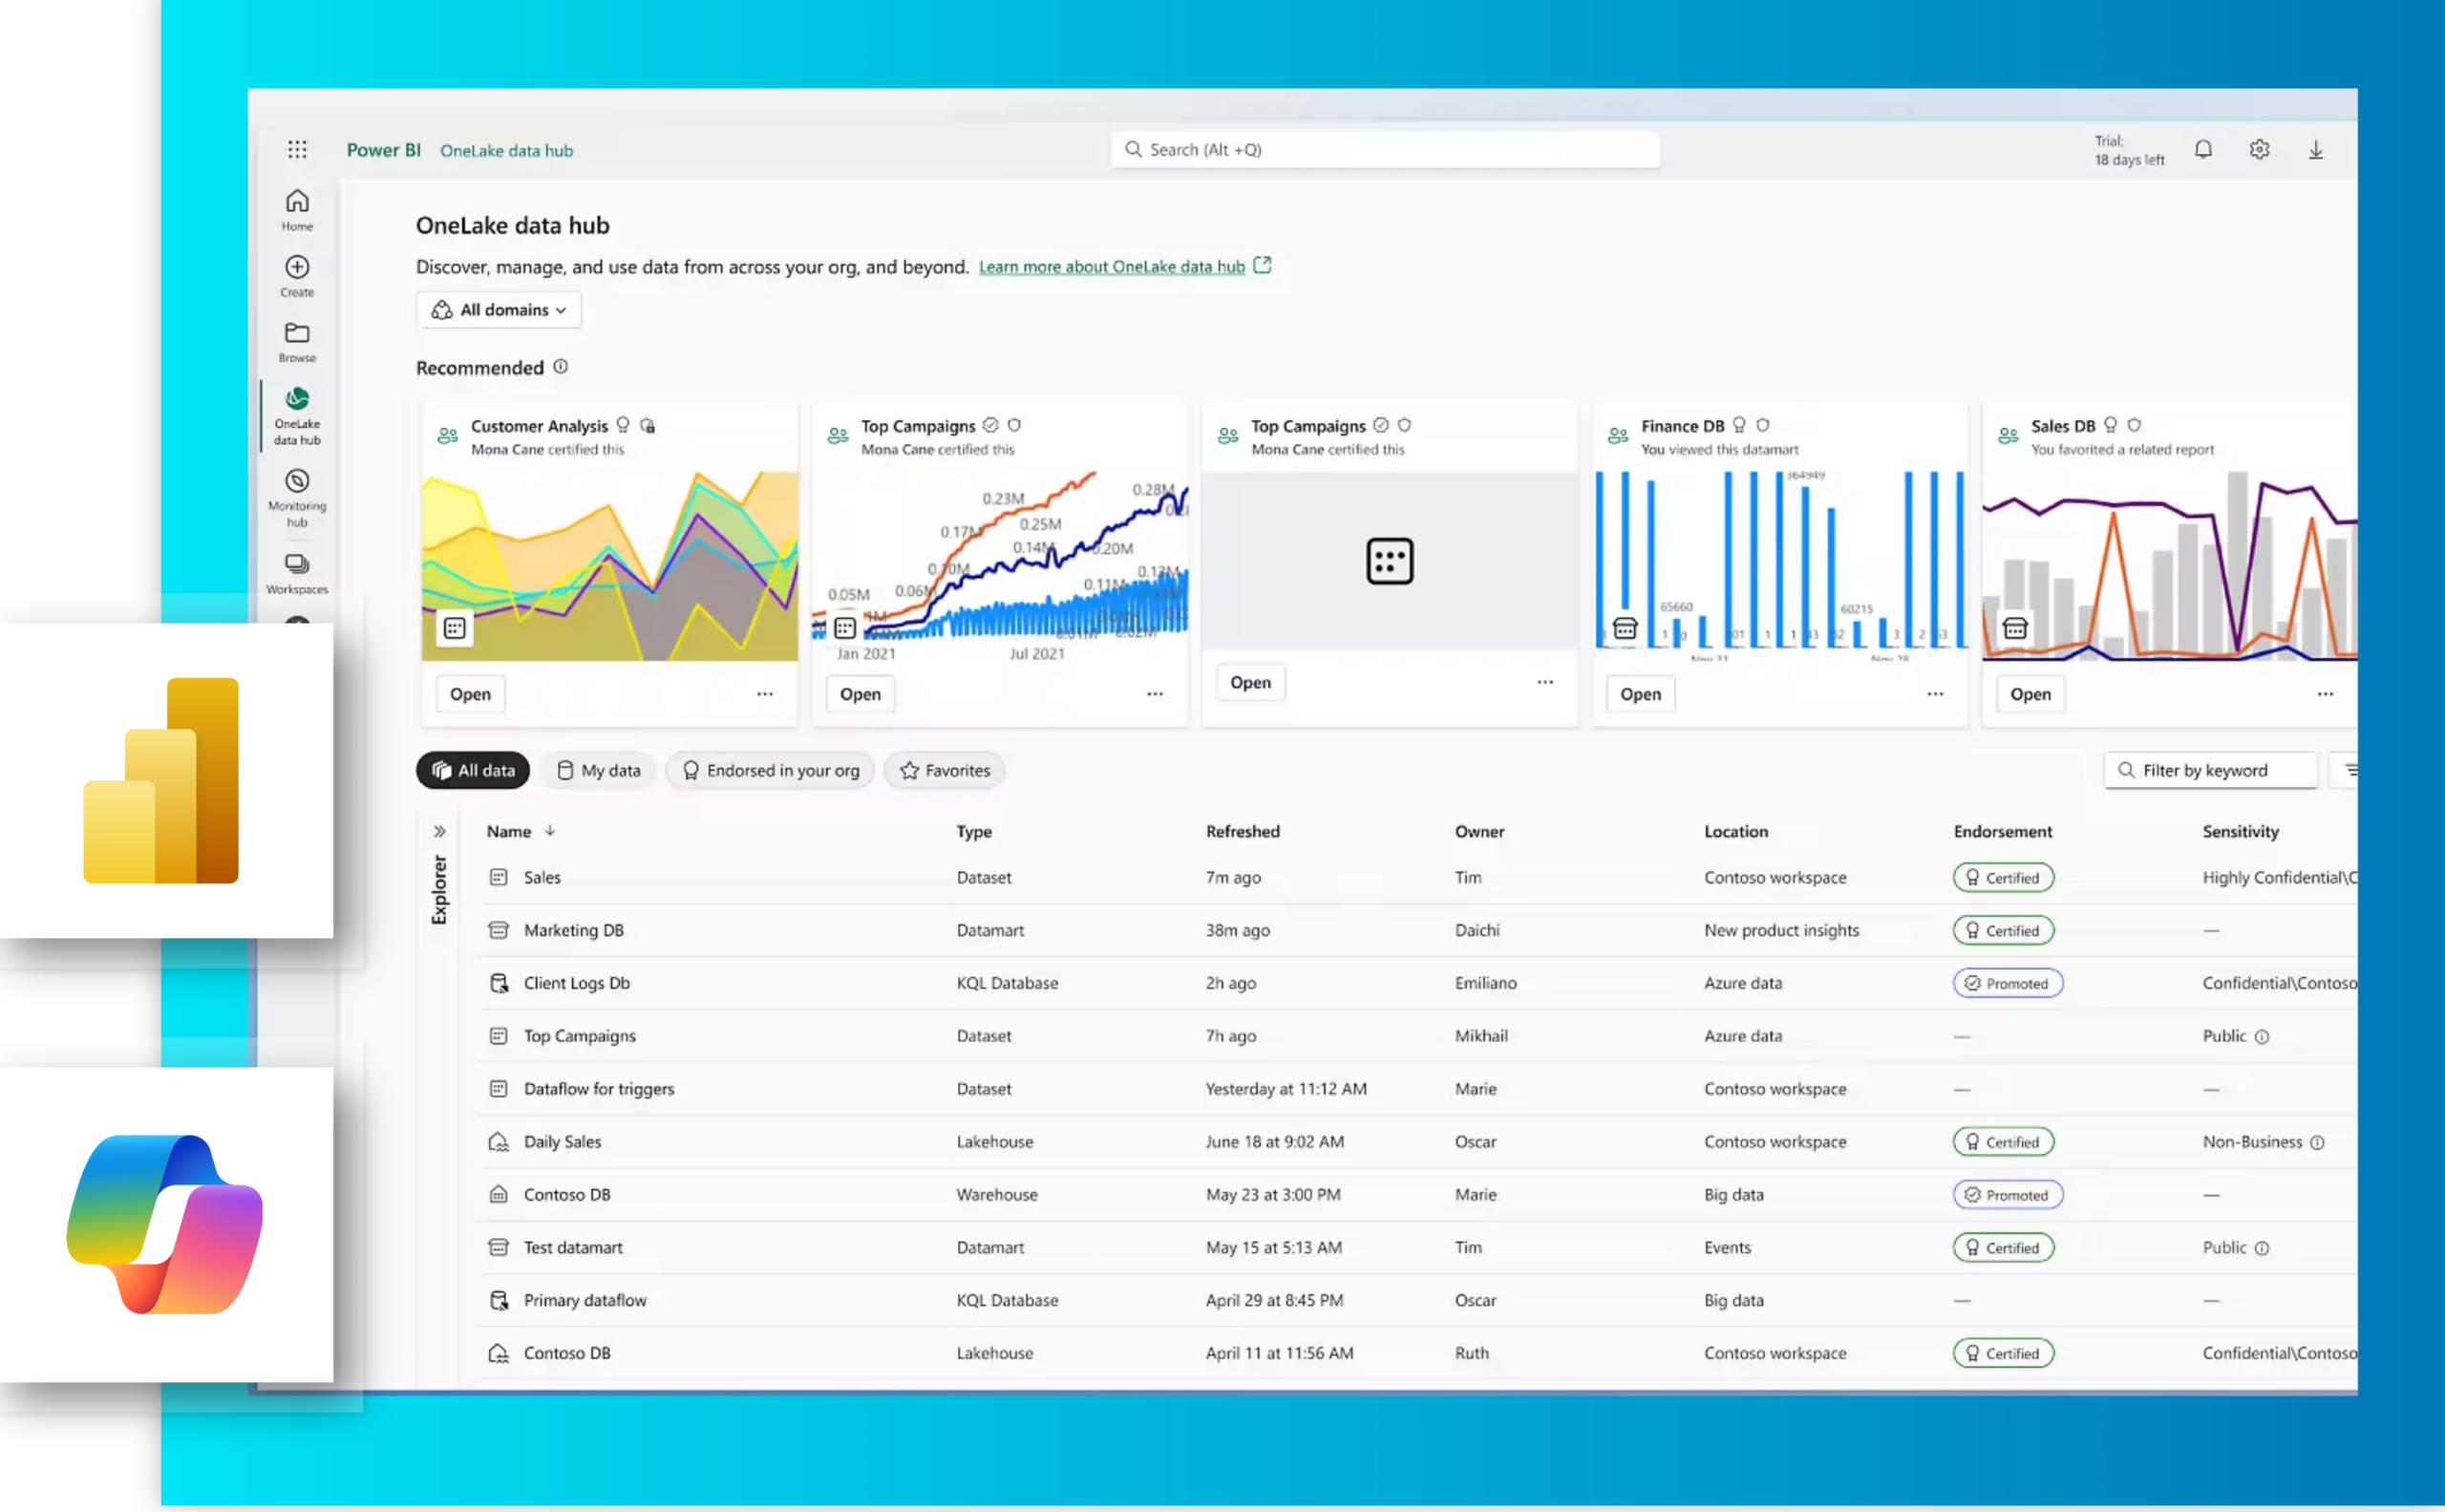Open more options on Customer Analysis card
This screenshot has height=1512, width=2445.
pyautogui.click(x=765, y=694)
